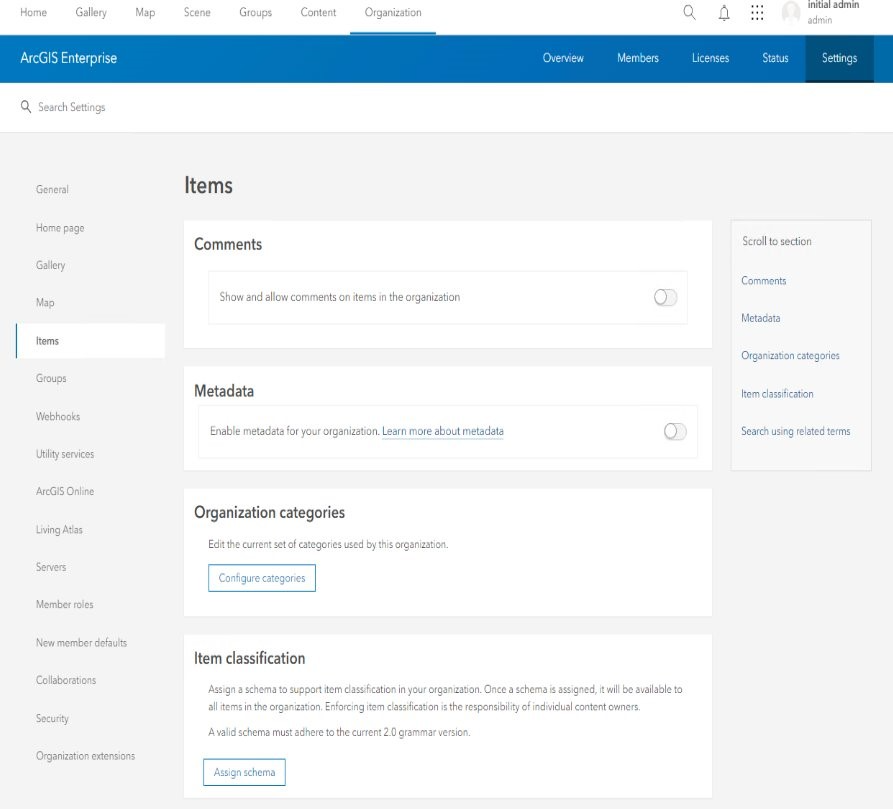The width and height of the screenshot is (893, 809).
Task: Open the Licenses tab
Action: click(x=710, y=58)
